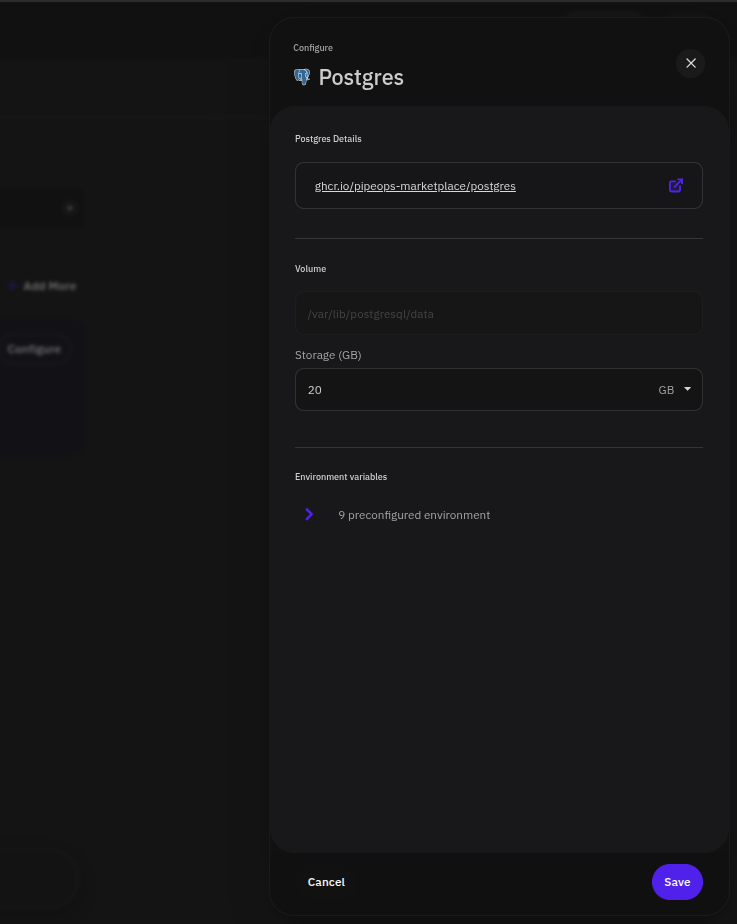Close the Postgres configure panel
This screenshot has width=737, height=924.
690,63
